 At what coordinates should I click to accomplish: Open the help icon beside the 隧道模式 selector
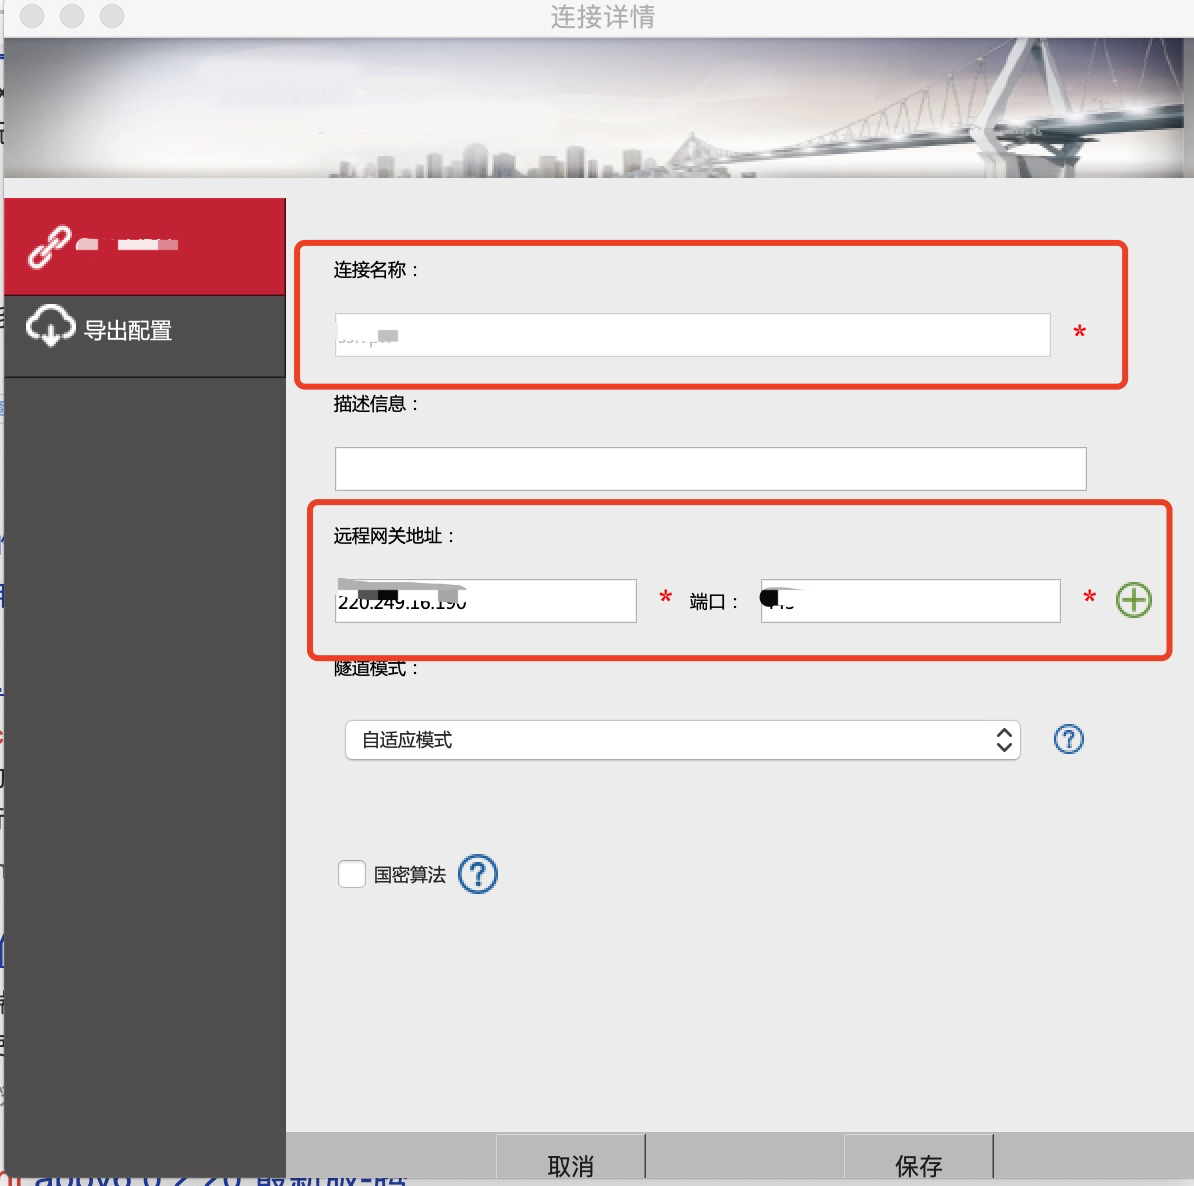(1068, 739)
